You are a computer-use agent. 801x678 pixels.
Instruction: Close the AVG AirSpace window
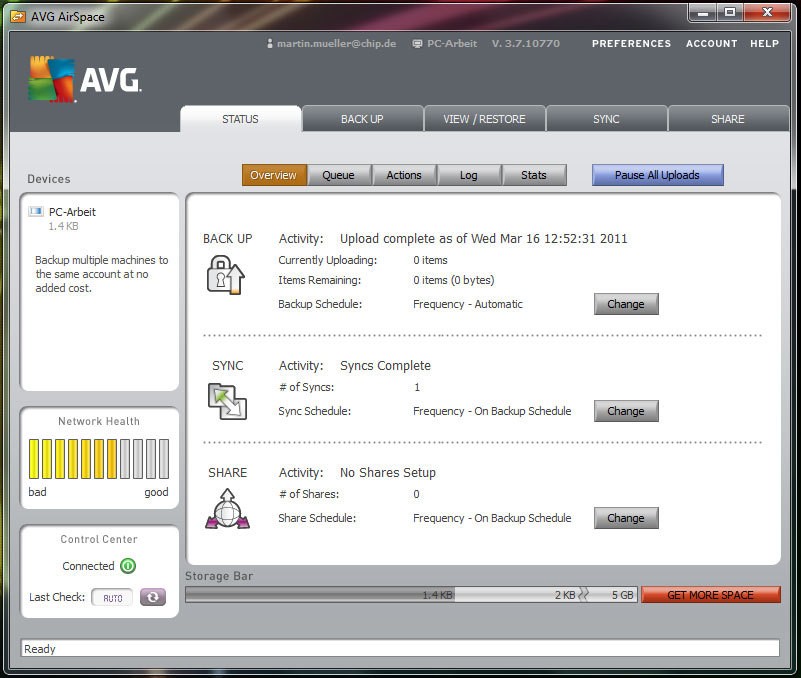click(x=767, y=12)
